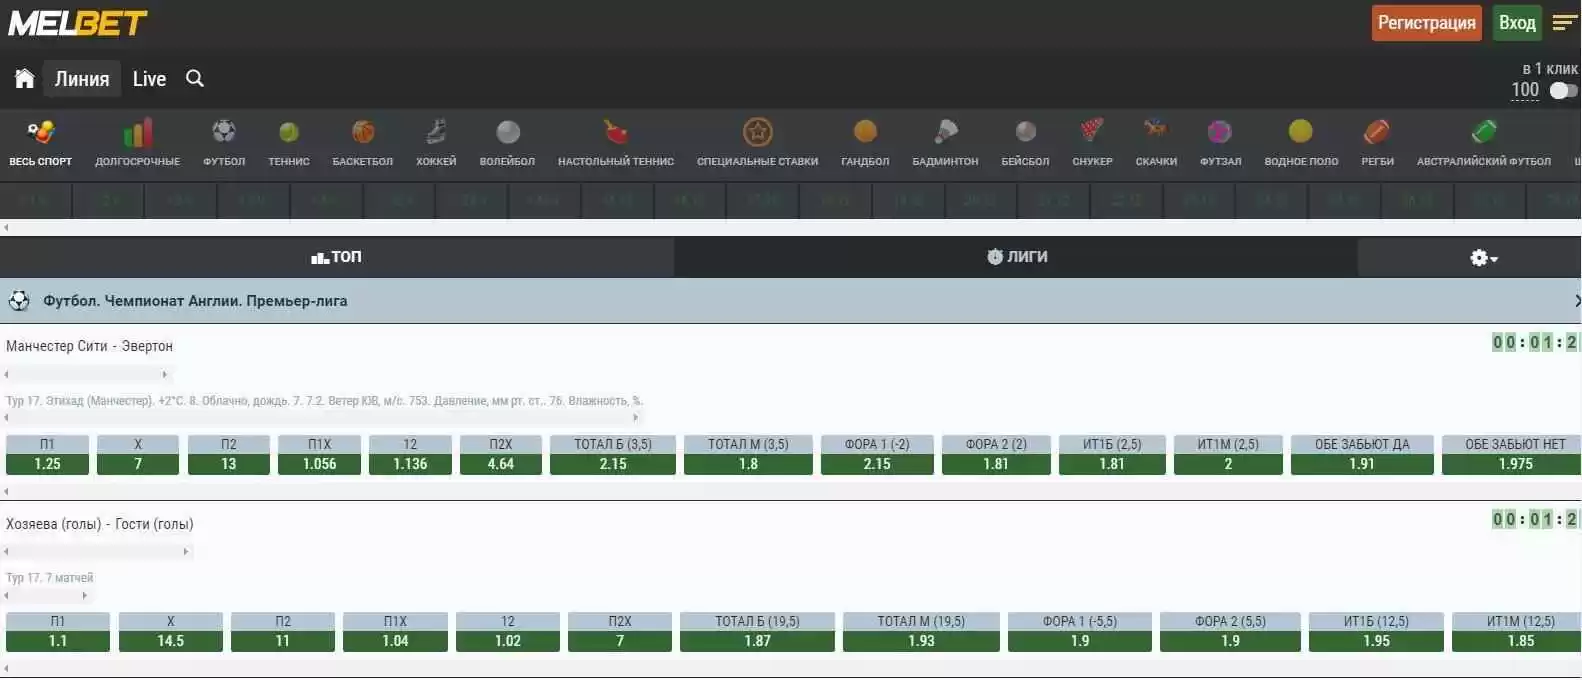Collapse the Премьер-лига league section
The image size is (1582, 680).
[x=1575, y=301]
